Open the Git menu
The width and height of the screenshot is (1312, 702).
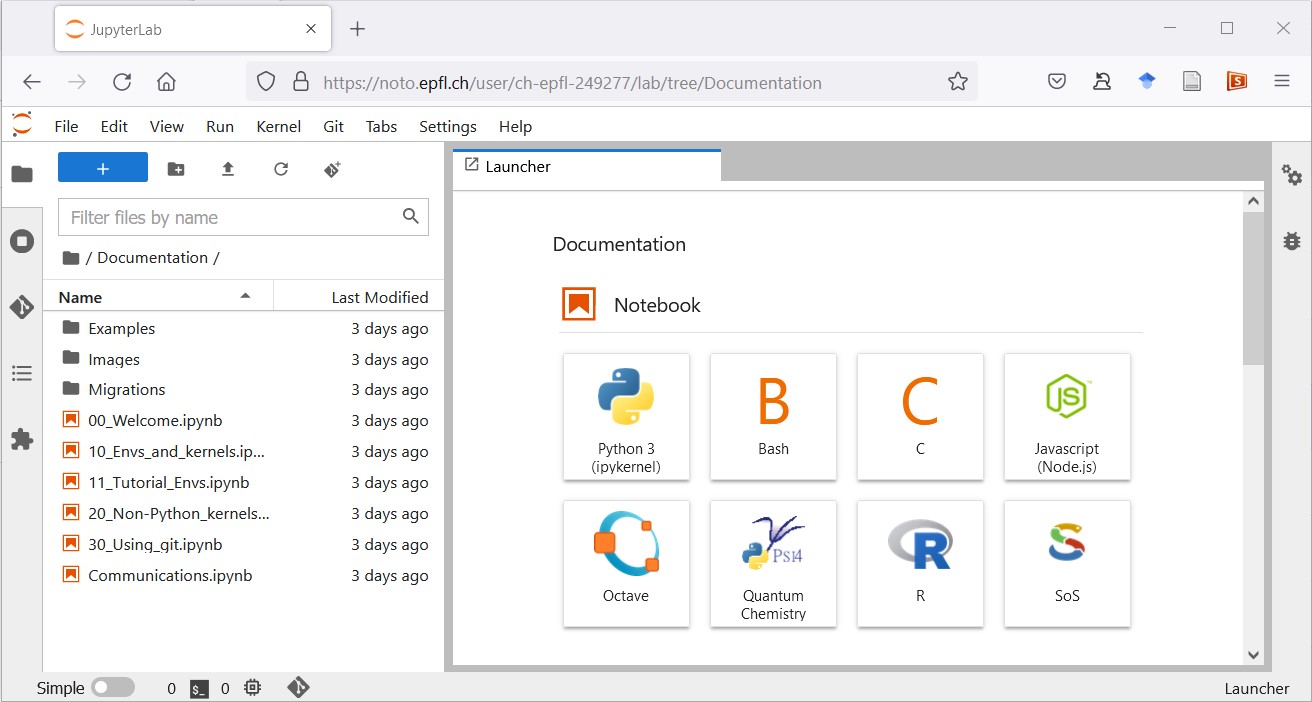point(333,126)
